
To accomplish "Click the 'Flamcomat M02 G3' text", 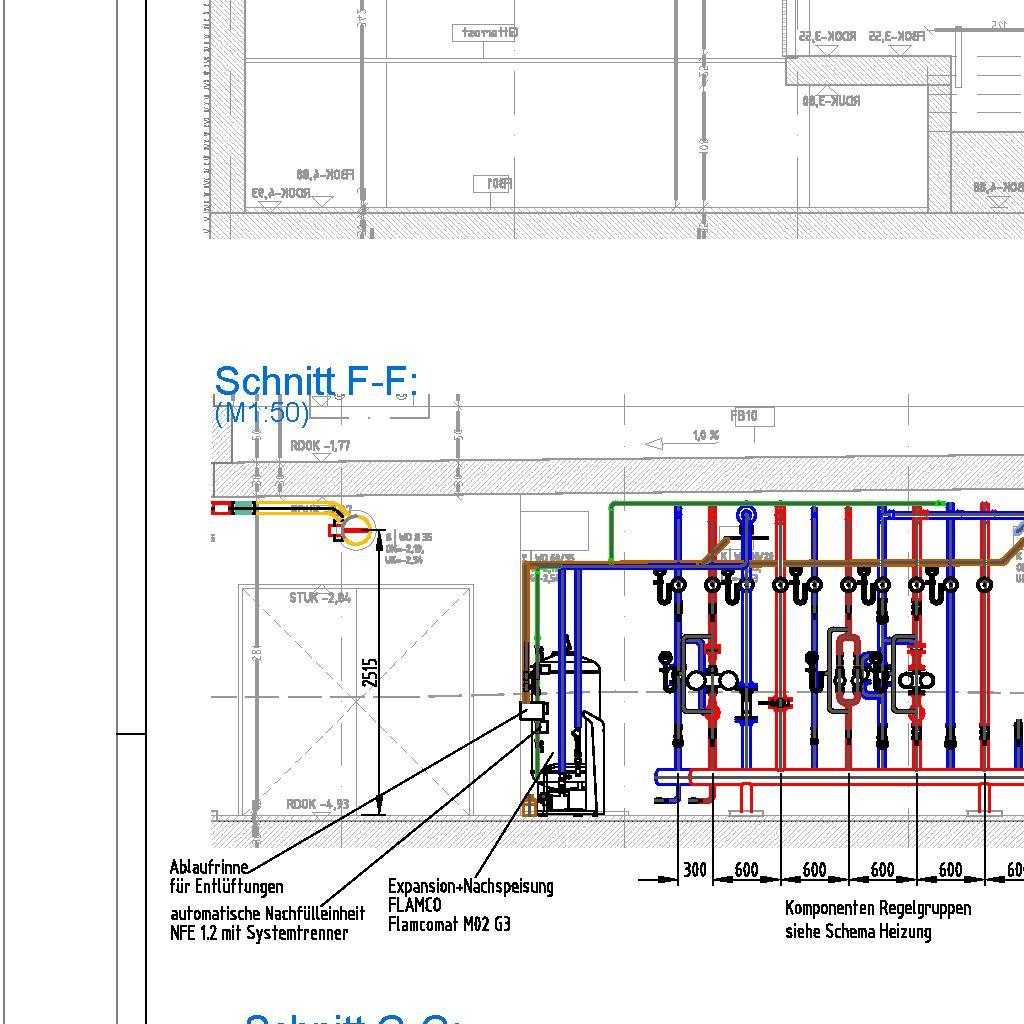I will pos(449,924).
